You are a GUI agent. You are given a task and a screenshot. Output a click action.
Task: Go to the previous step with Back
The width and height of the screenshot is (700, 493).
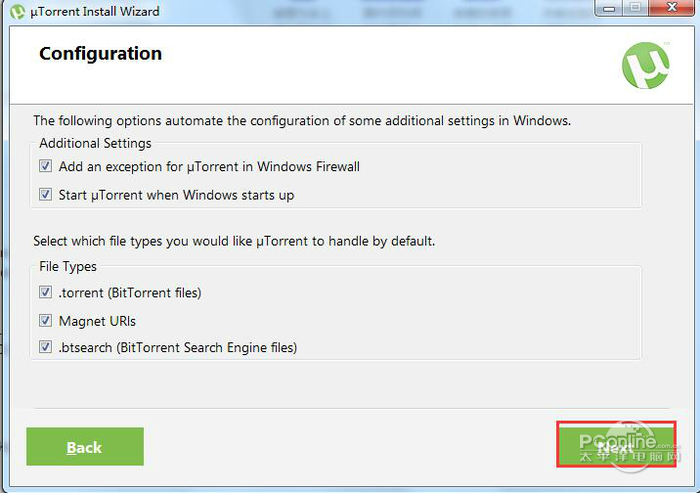pyautogui.click(x=85, y=447)
